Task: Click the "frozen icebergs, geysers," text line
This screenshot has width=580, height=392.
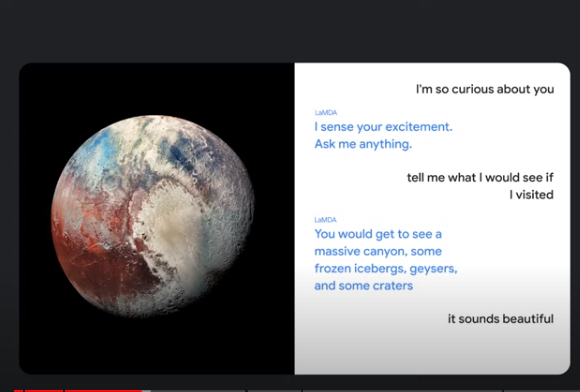Action: coord(386,268)
